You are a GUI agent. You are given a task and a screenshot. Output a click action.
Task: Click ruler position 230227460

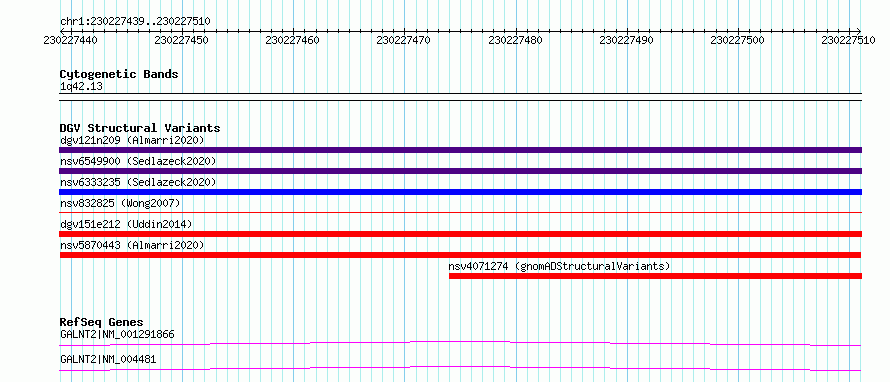tap(293, 40)
